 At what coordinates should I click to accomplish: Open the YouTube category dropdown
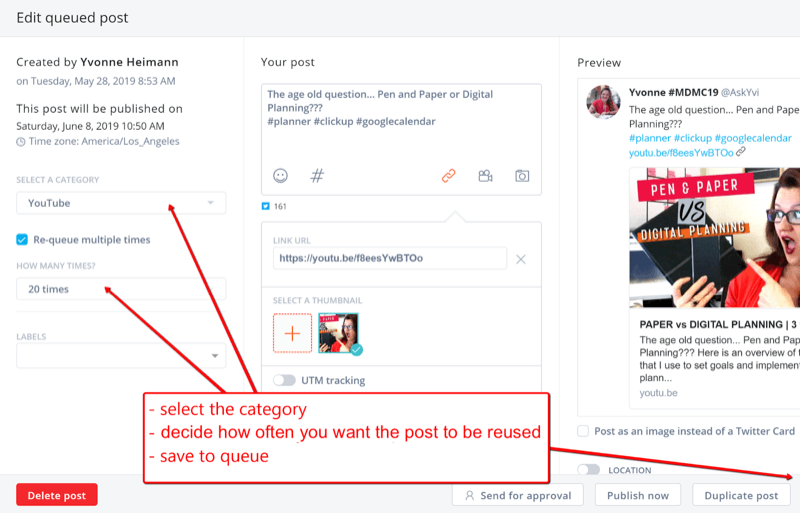coord(121,203)
